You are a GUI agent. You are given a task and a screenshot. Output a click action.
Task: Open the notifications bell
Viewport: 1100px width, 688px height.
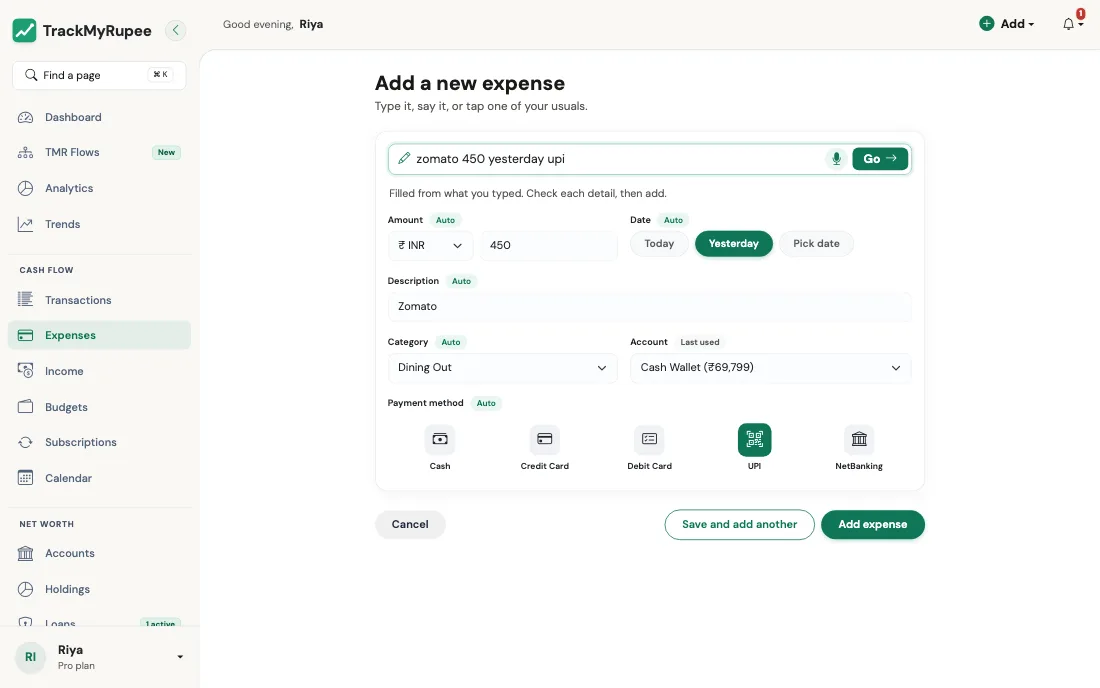click(1068, 24)
